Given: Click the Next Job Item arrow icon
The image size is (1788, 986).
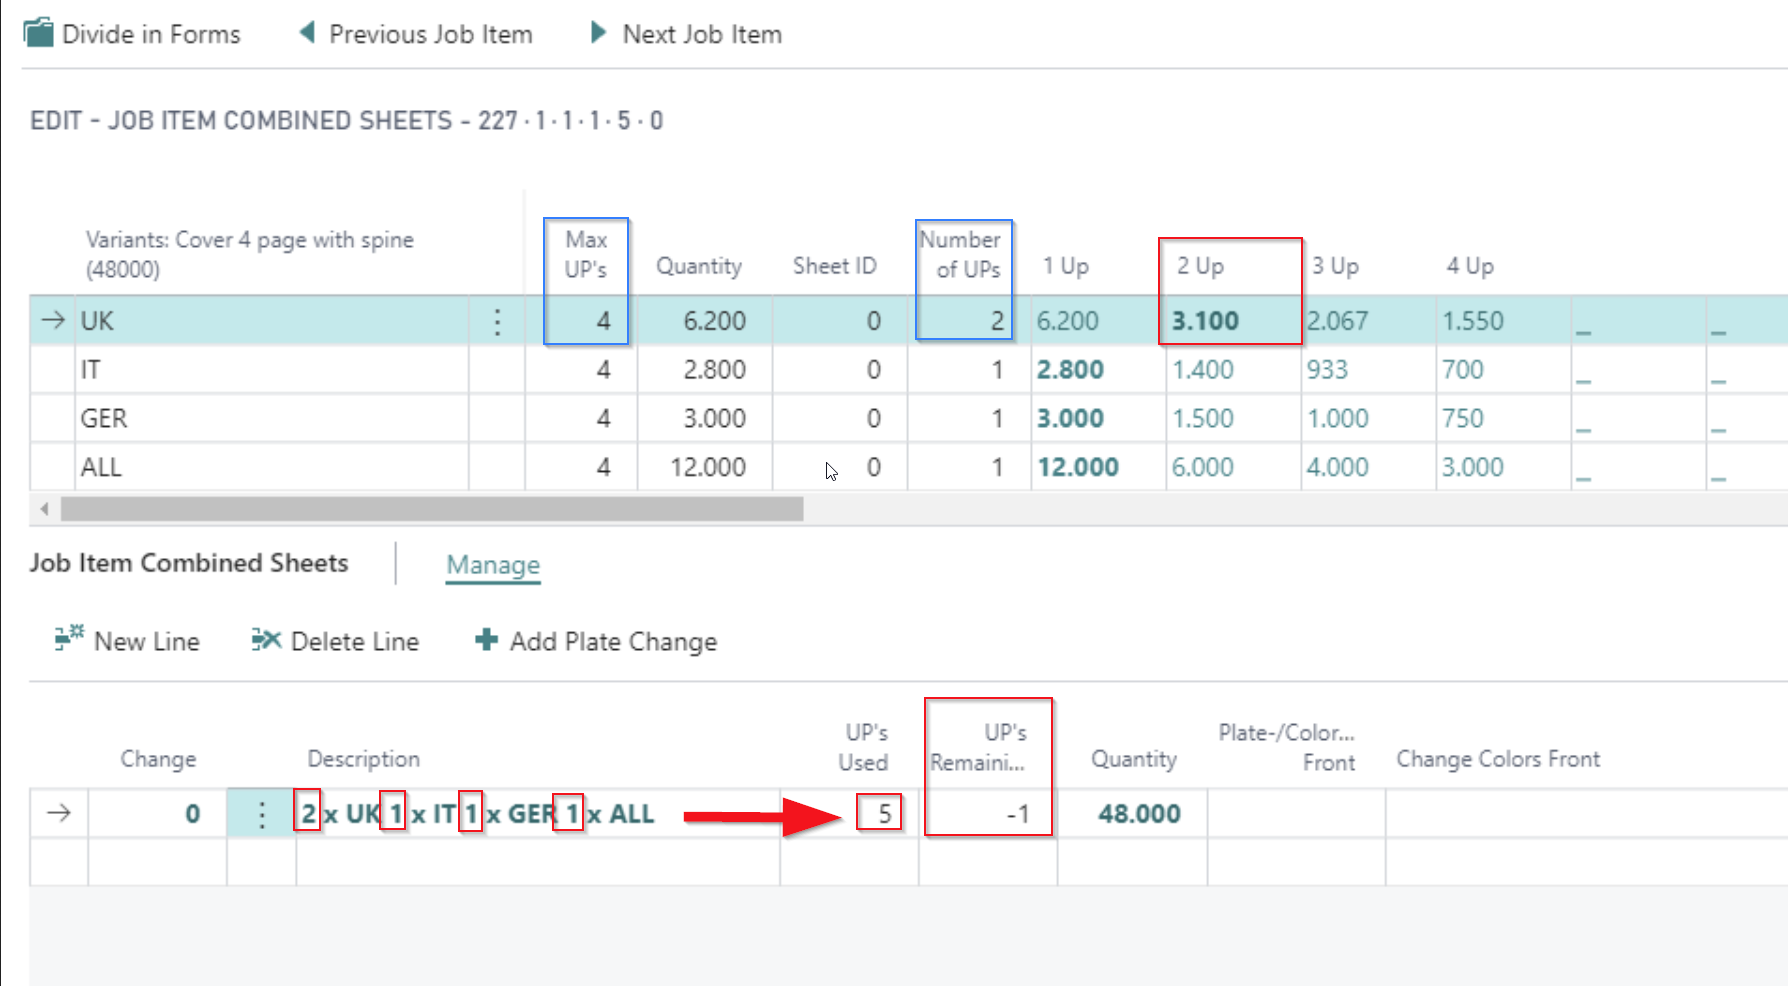Looking at the screenshot, I should click(598, 33).
